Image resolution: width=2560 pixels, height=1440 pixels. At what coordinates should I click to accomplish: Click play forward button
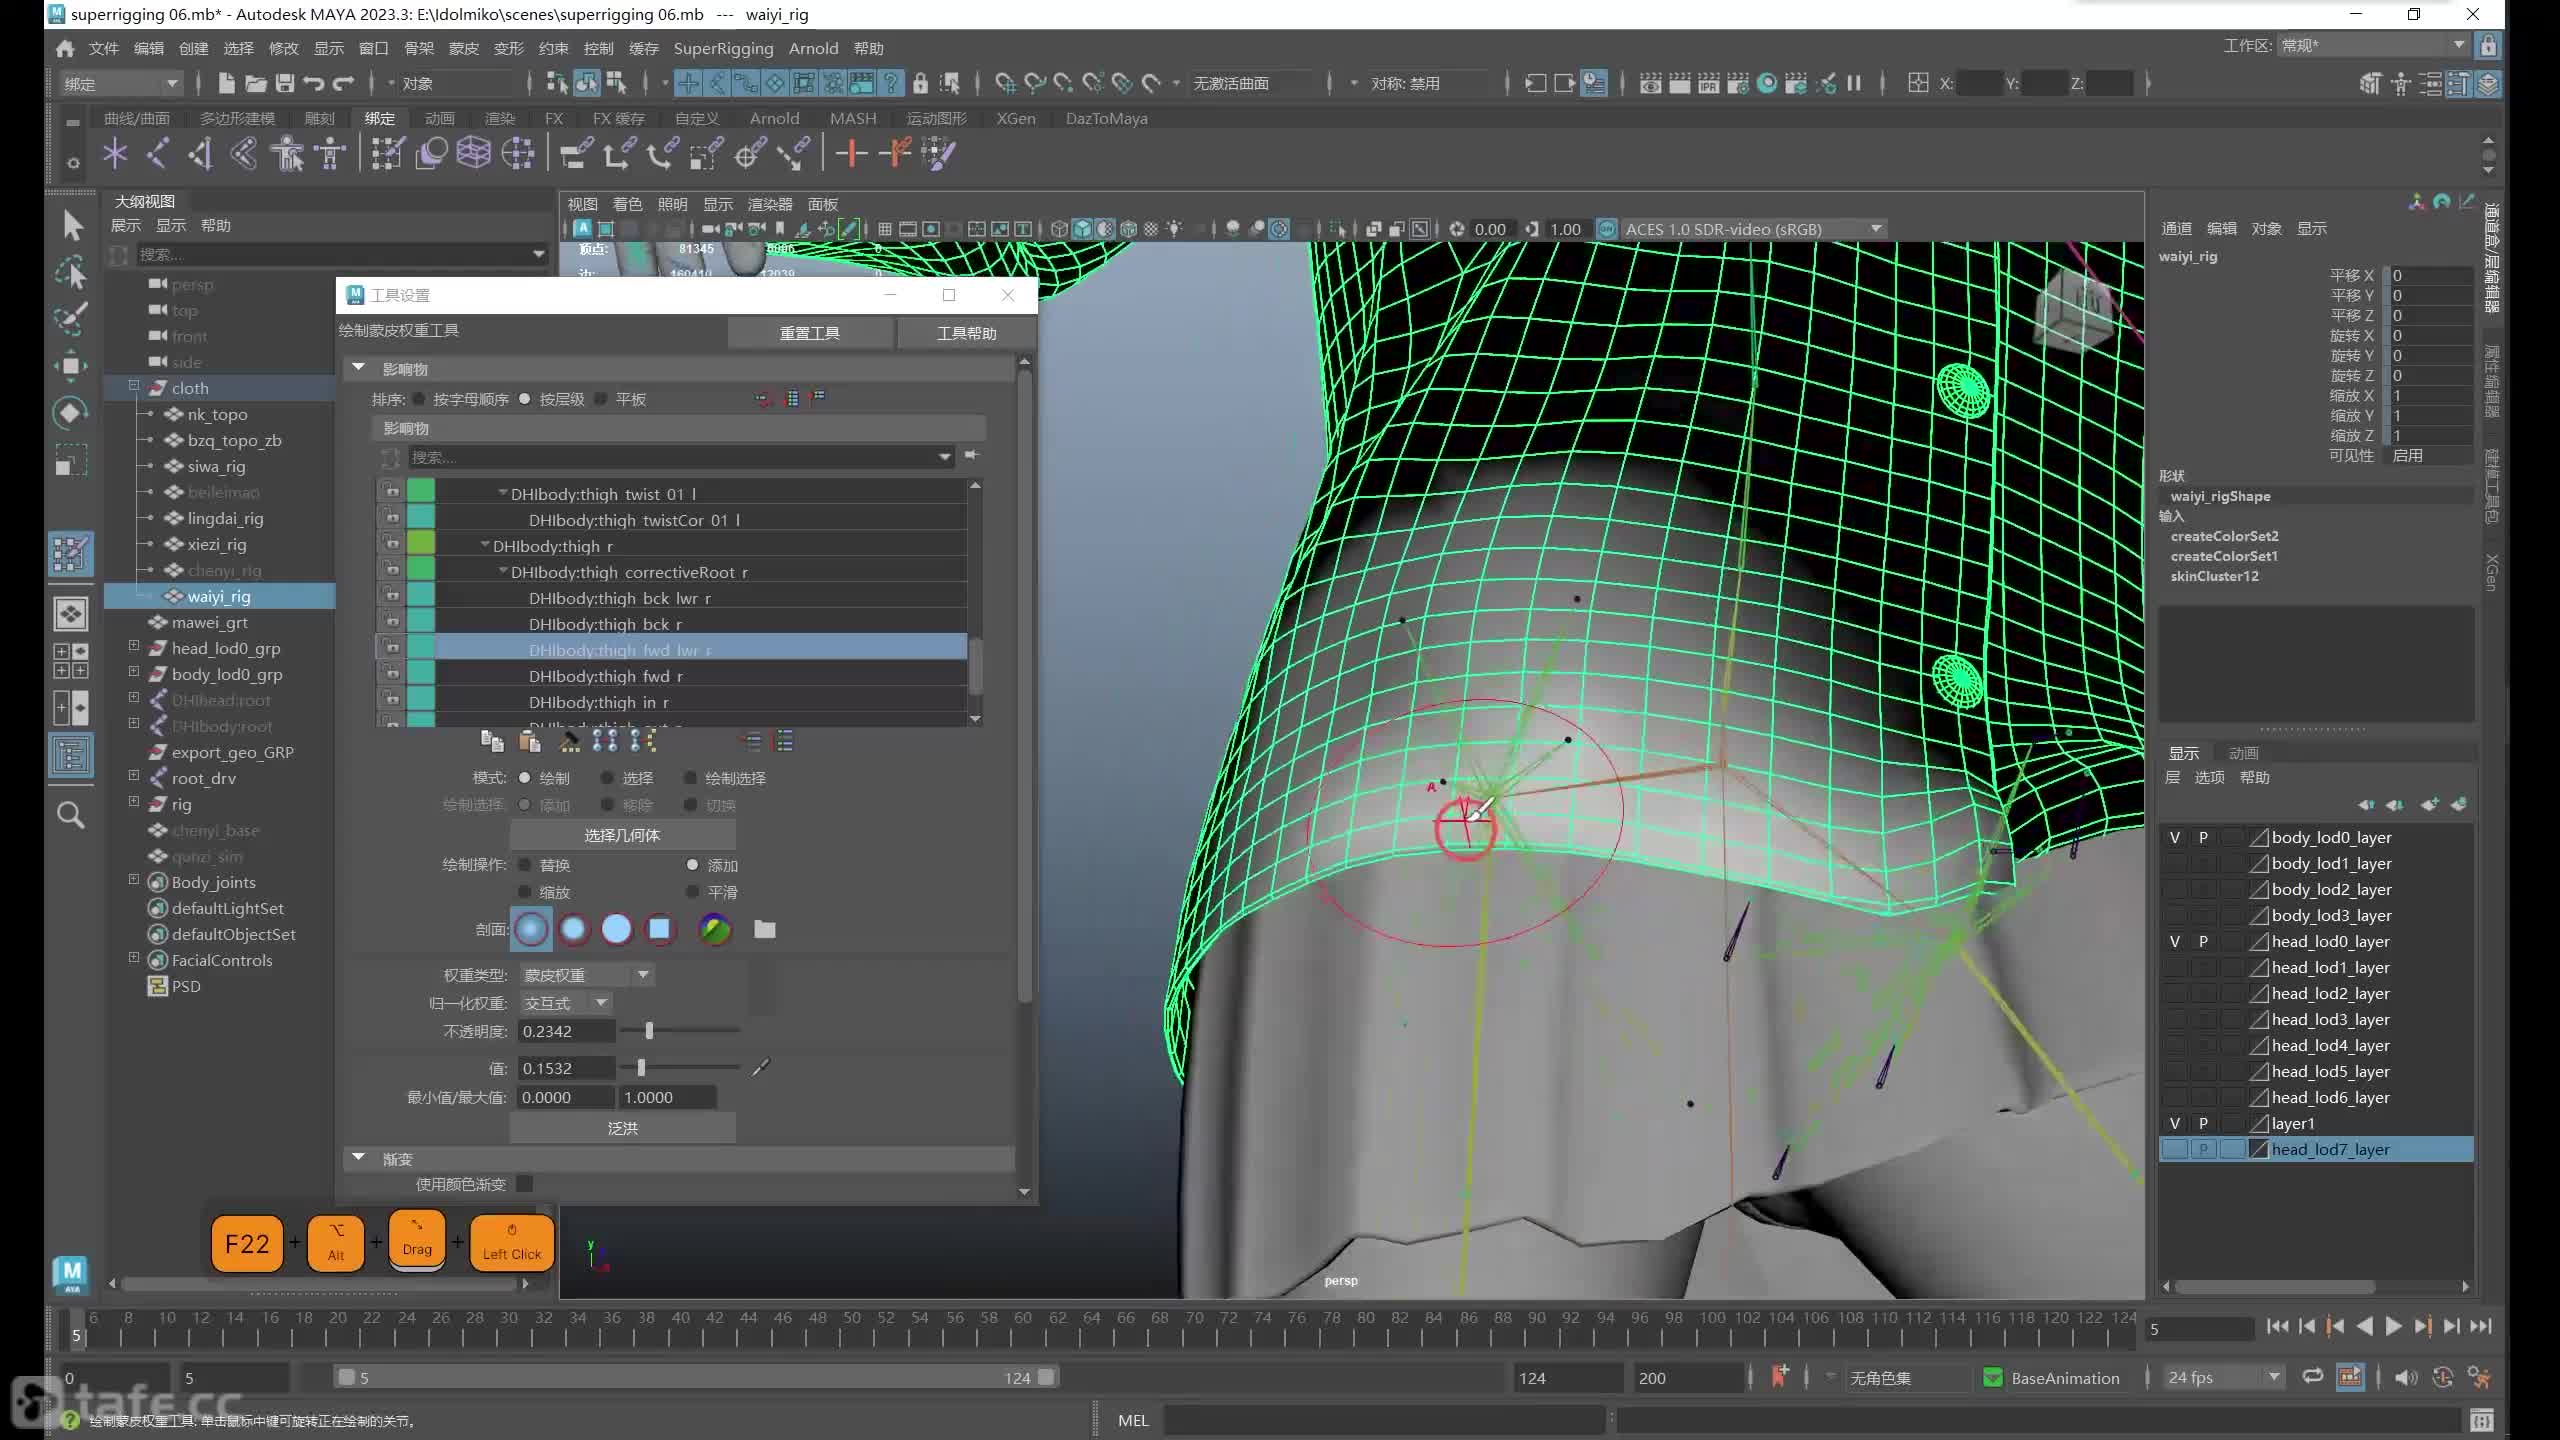pyautogui.click(x=2393, y=1327)
